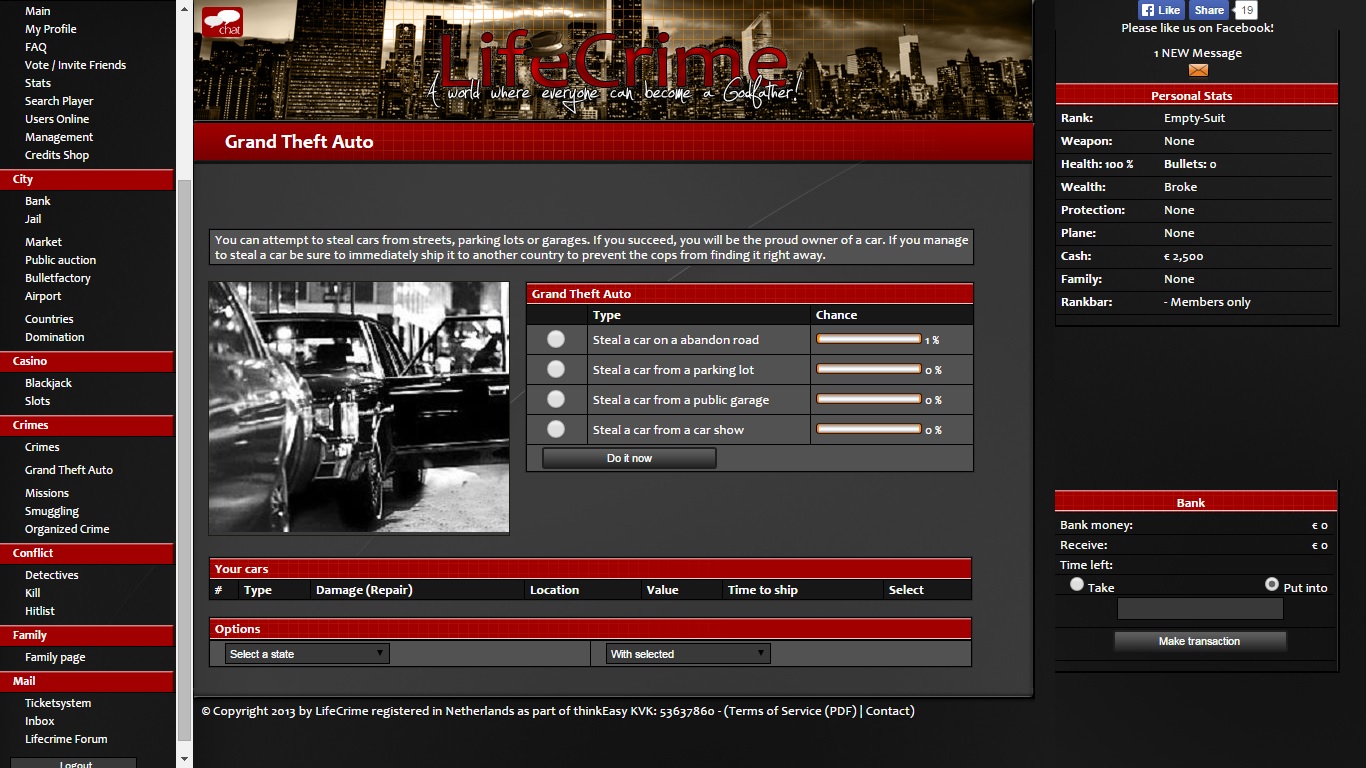Open the Hitlist

[x=40, y=611]
